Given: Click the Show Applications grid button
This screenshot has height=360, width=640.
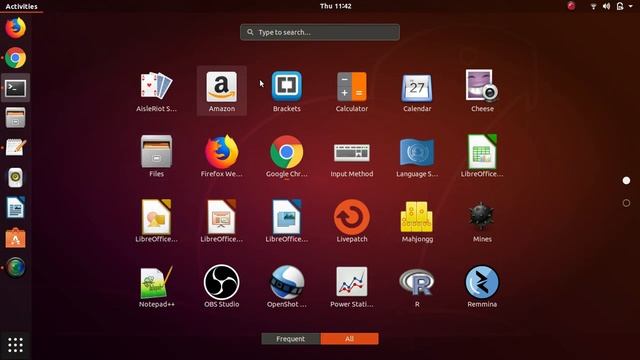Looking at the screenshot, I should coord(16,345).
